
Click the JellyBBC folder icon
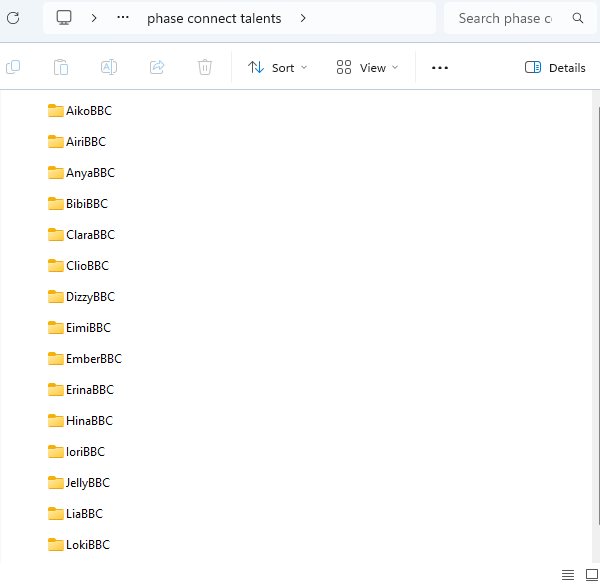[x=56, y=483]
